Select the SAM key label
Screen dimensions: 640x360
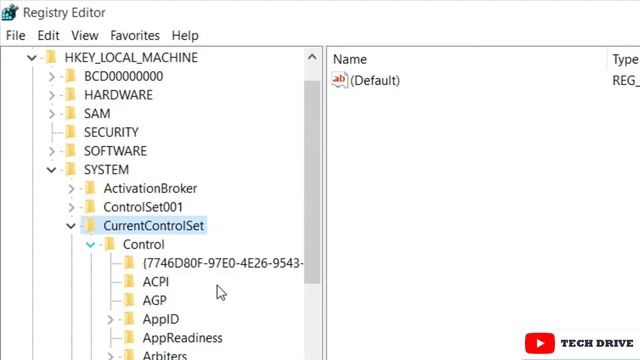tap(97, 113)
